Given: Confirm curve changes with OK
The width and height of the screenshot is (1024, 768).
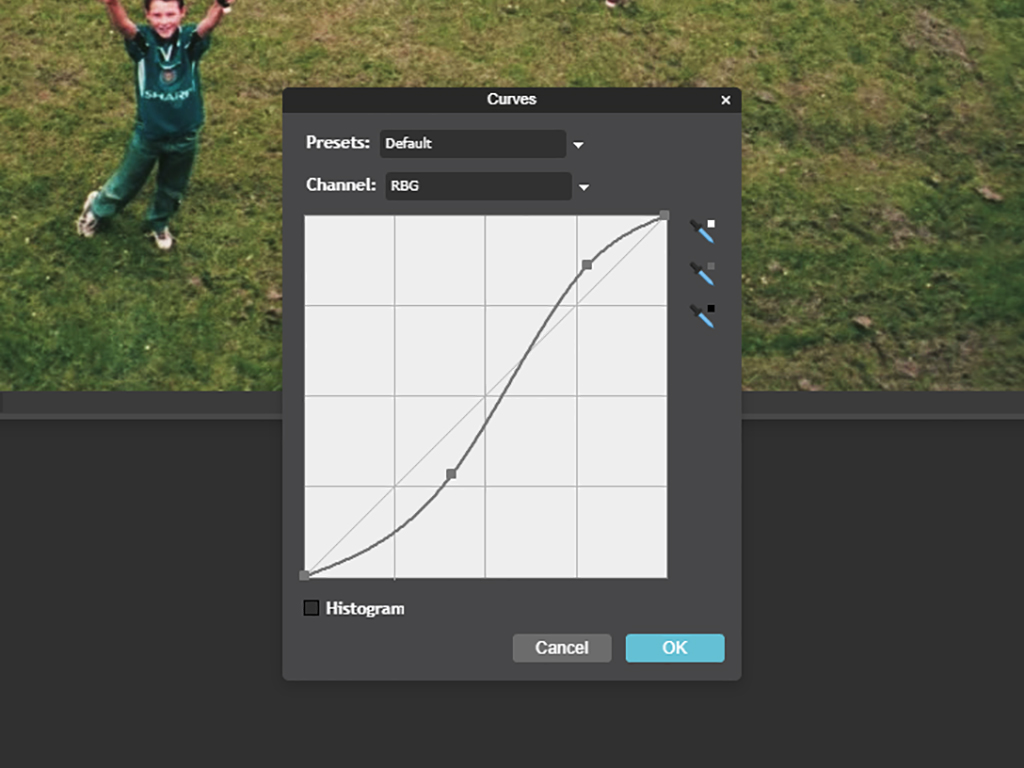Looking at the screenshot, I should click(x=675, y=648).
